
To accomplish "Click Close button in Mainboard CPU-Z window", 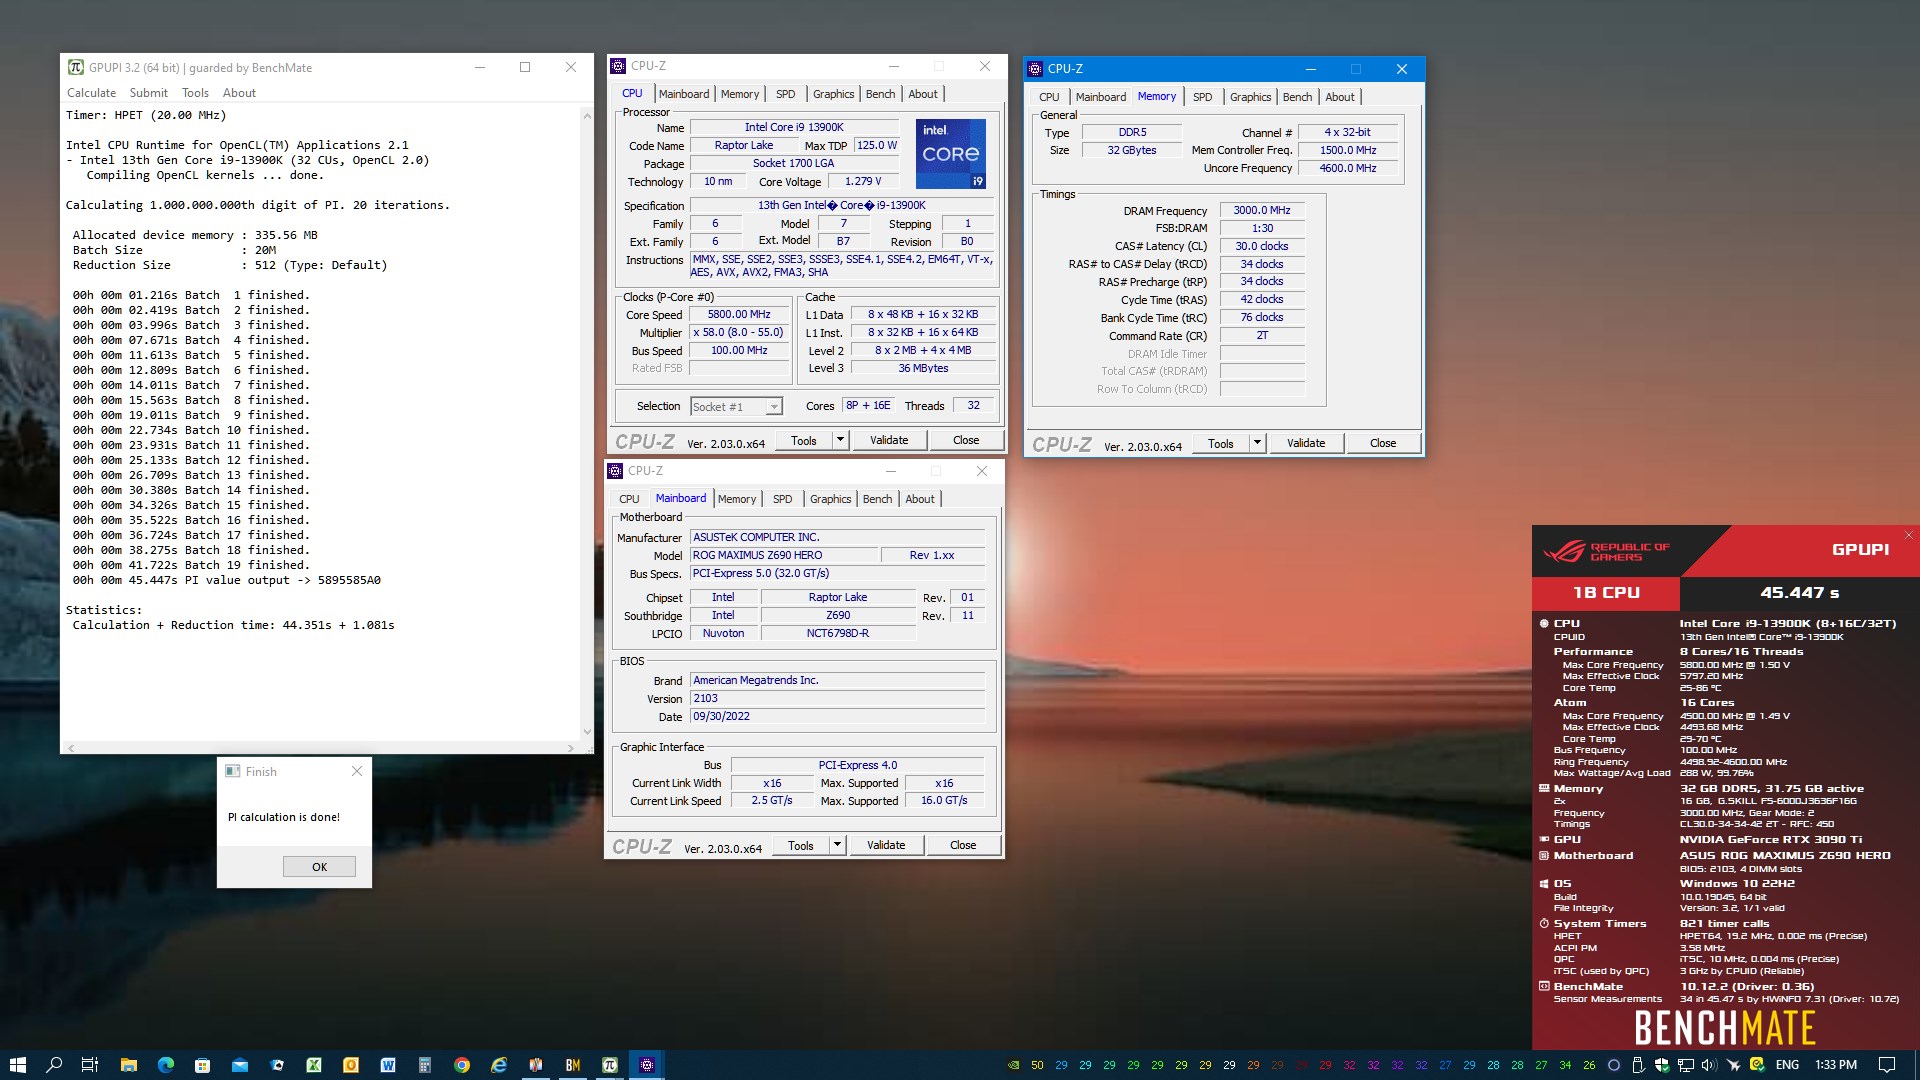I will [x=963, y=845].
